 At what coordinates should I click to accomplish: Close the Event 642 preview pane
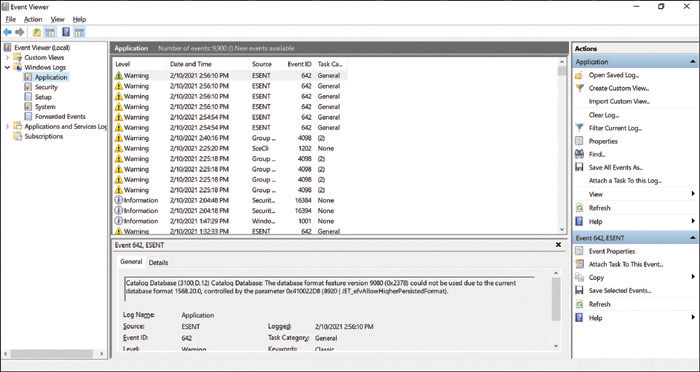tap(558, 245)
